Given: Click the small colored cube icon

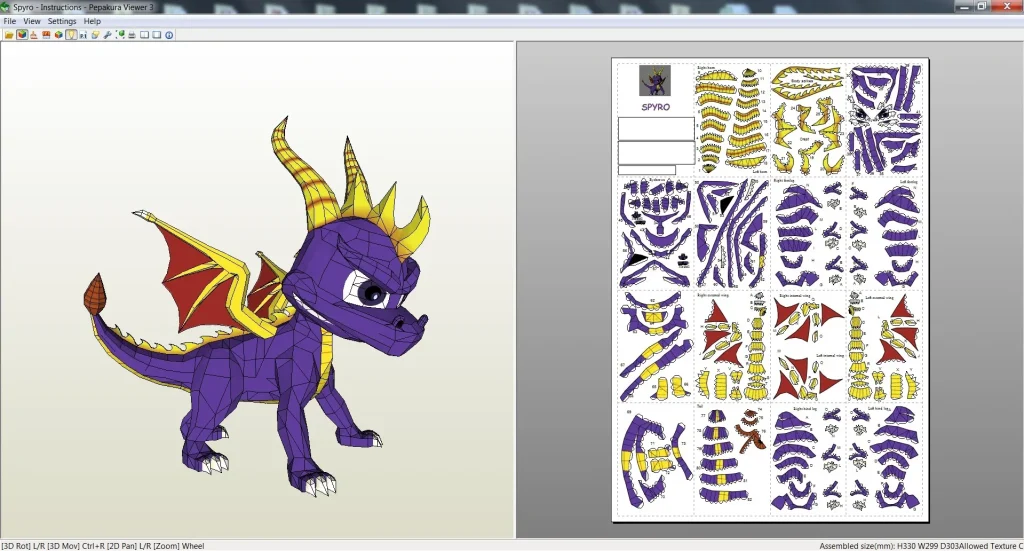Looking at the screenshot, I should [58, 35].
